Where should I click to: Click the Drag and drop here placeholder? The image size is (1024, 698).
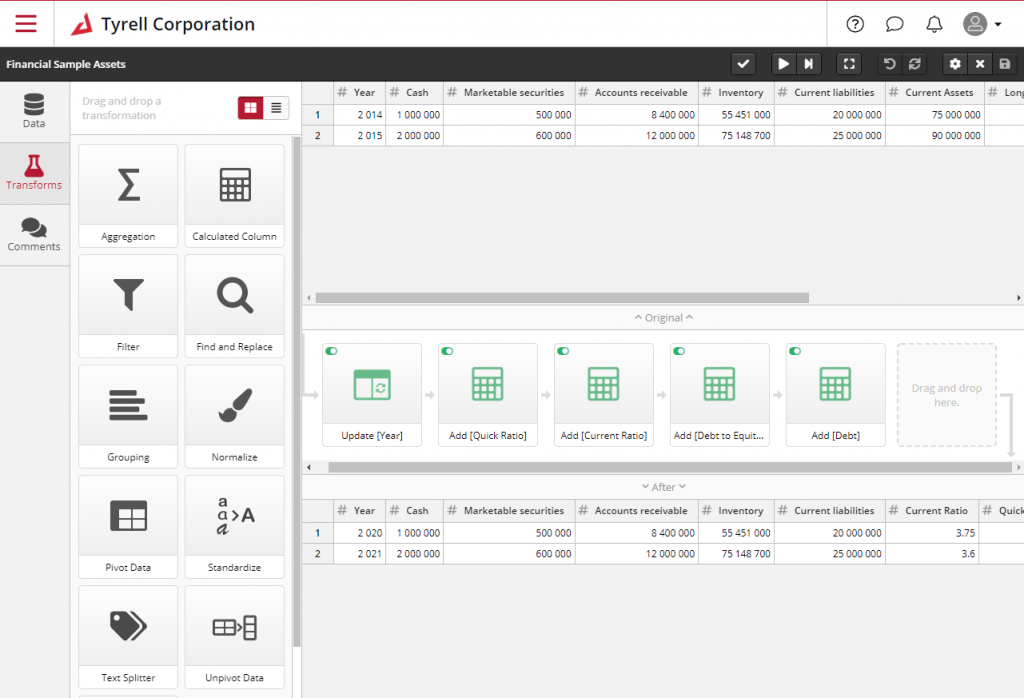[947, 395]
